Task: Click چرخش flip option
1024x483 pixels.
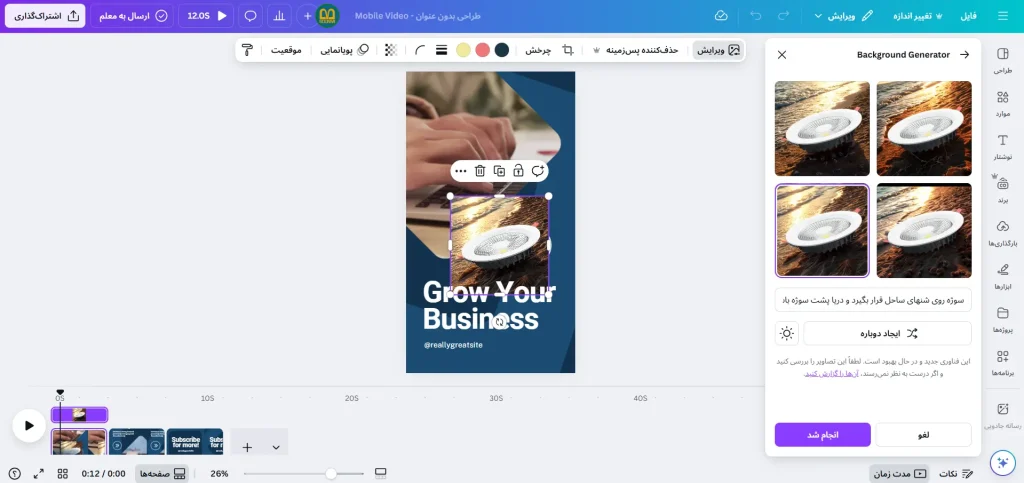Action: pos(538,50)
